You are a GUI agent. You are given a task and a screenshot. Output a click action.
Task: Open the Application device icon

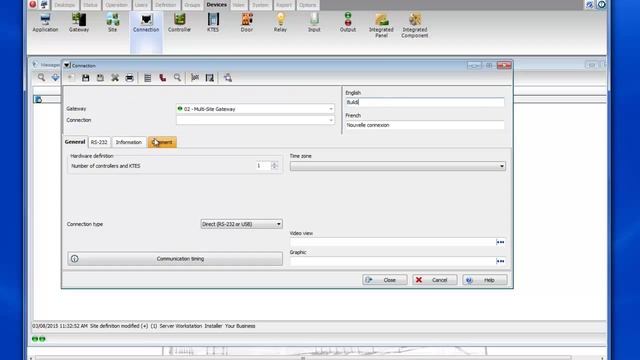point(45,23)
